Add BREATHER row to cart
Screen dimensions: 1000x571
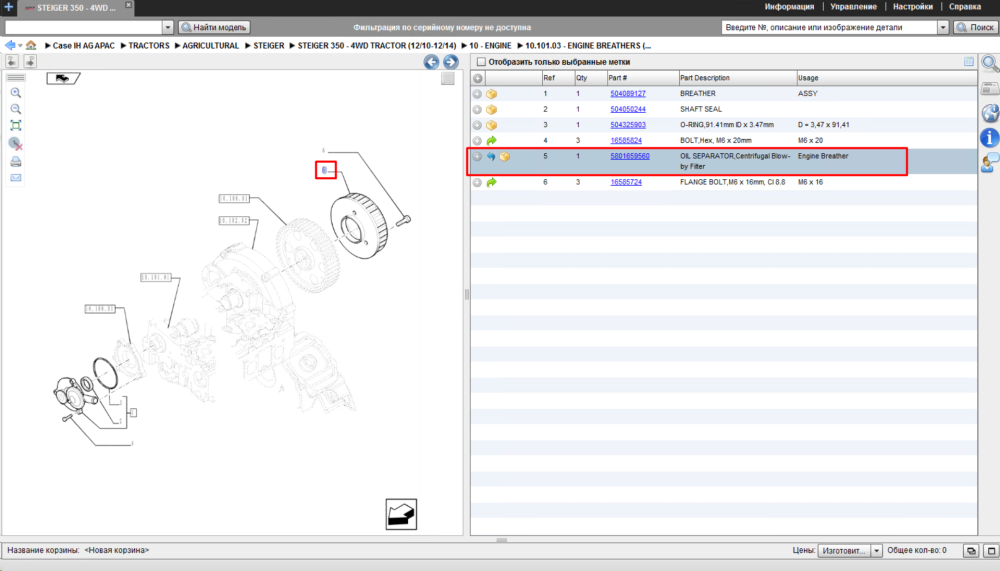click(x=477, y=94)
